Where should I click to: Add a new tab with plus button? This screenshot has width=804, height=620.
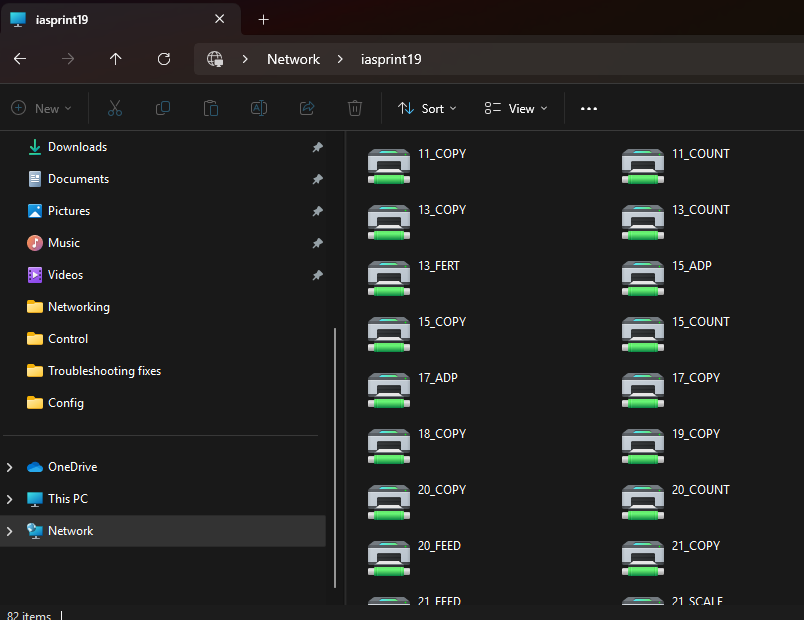point(263,19)
